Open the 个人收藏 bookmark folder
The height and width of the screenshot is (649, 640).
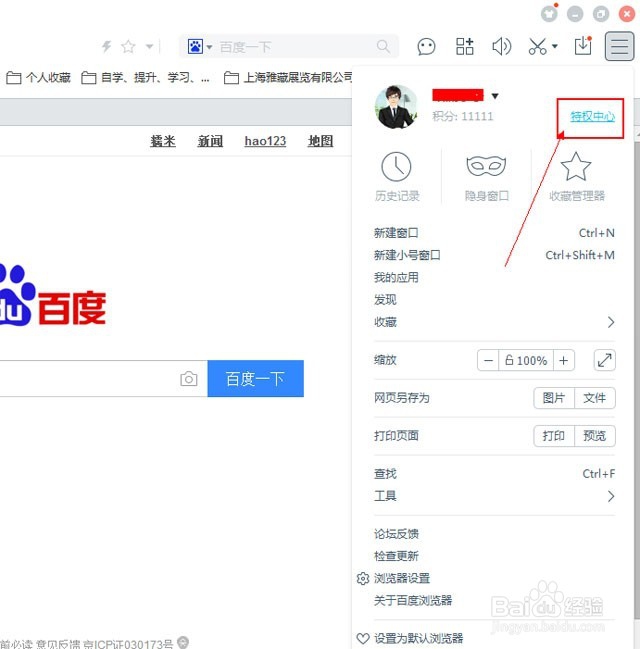tap(38, 77)
